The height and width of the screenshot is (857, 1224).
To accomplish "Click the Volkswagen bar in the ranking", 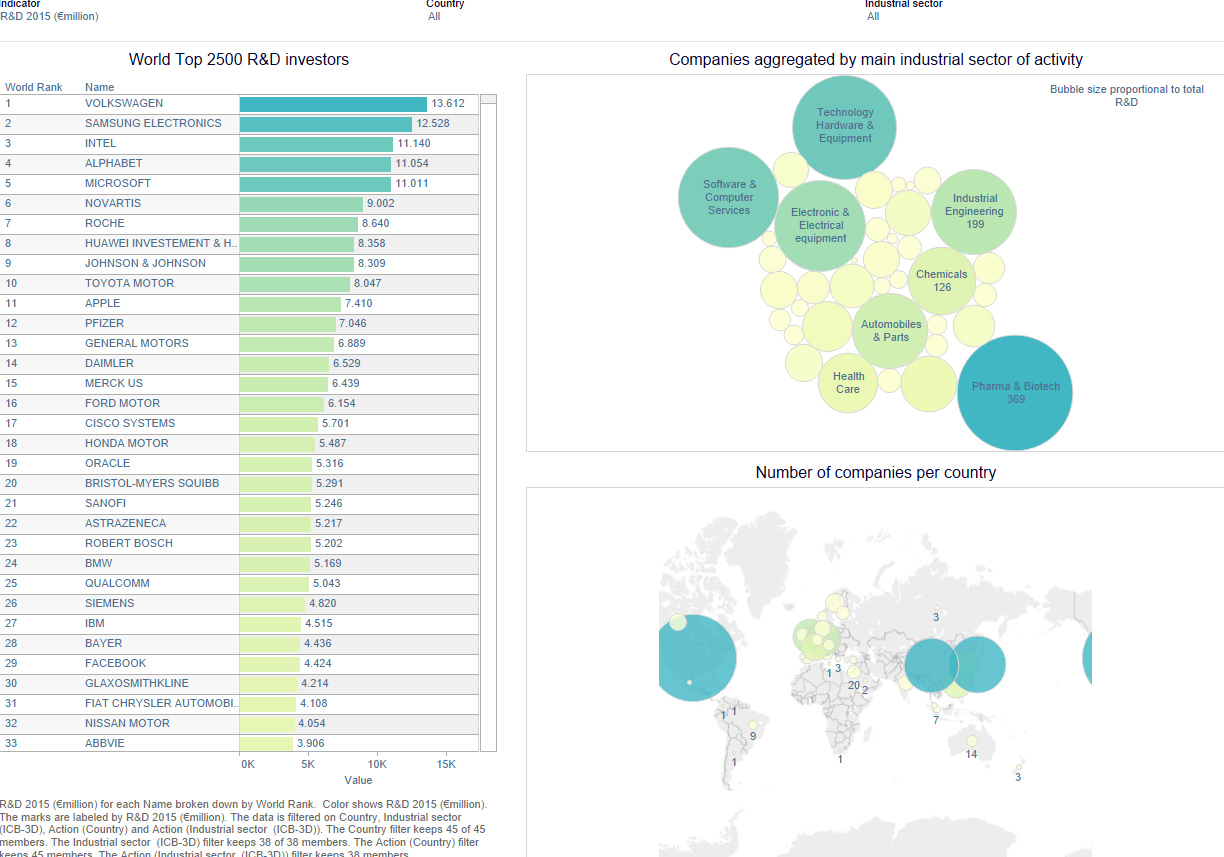I will click(x=333, y=104).
